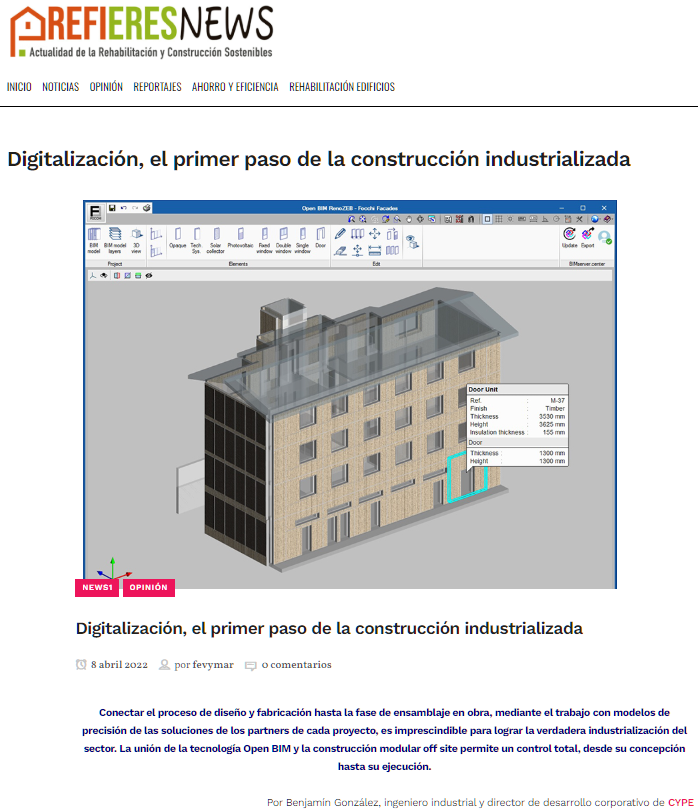This screenshot has width=698, height=811.
Task: Click the site tagline under the logo
Action: [x=150, y=52]
